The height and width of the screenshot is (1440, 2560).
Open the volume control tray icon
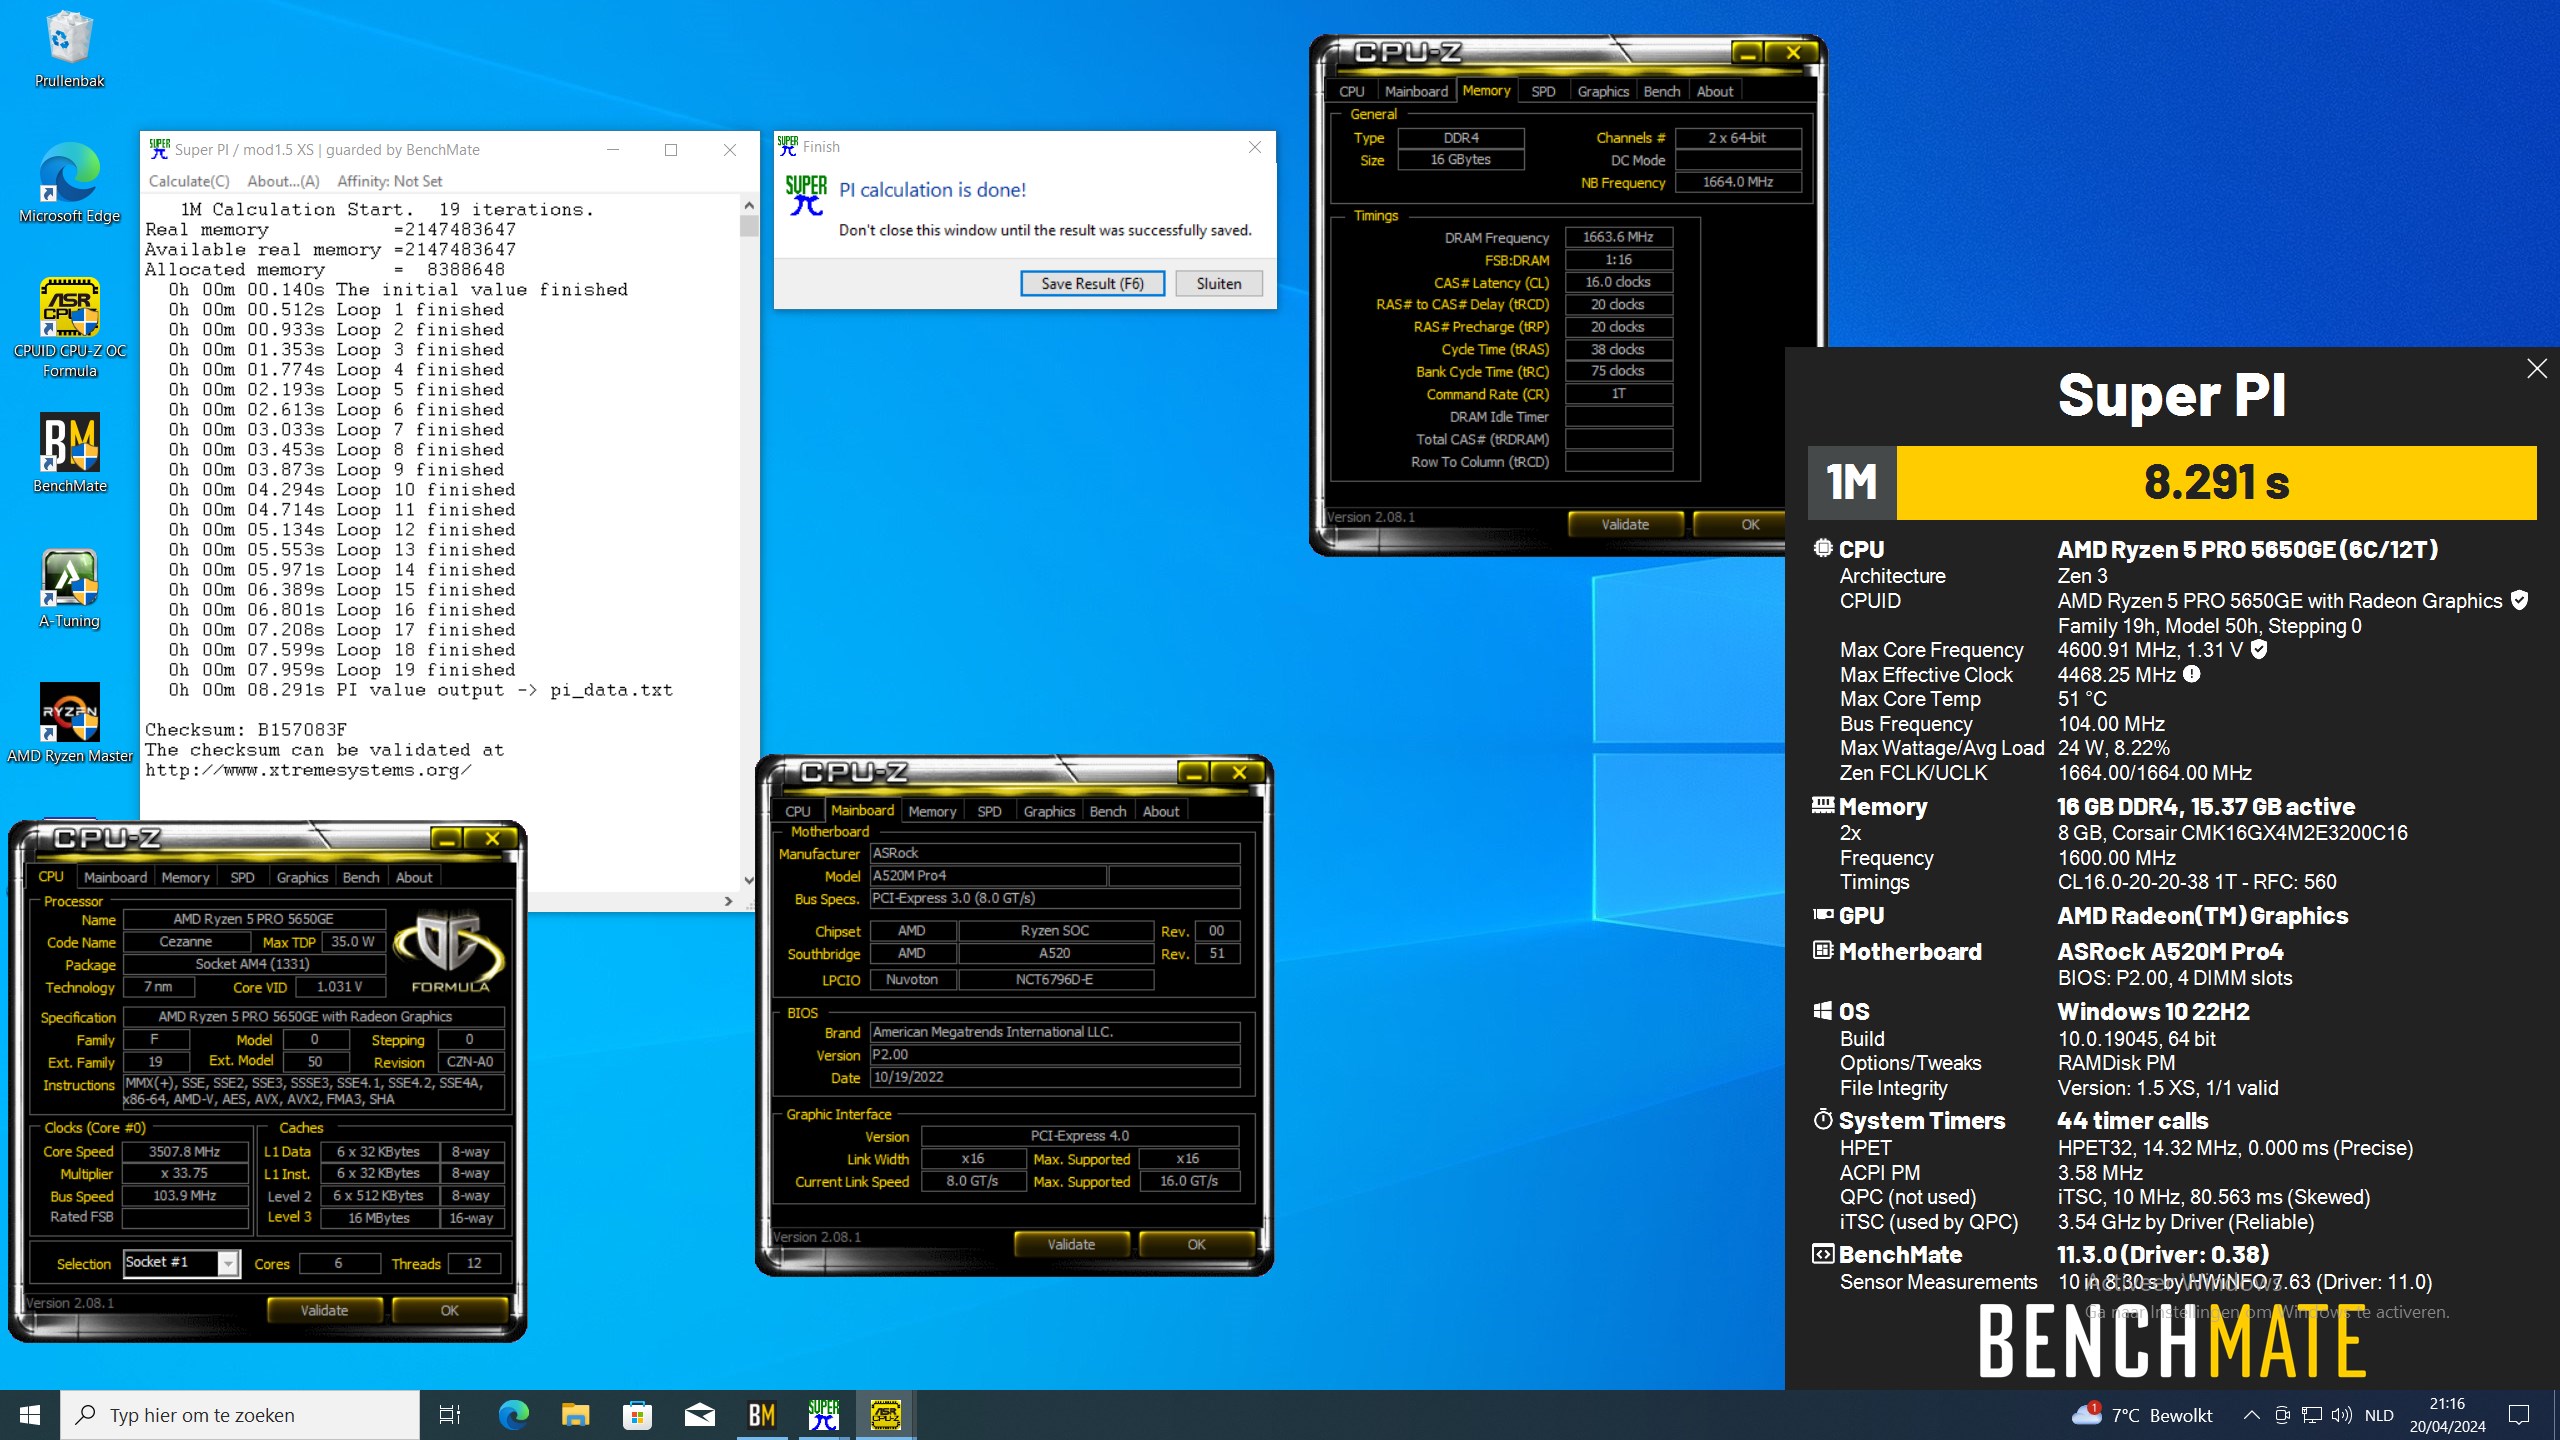click(x=2341, y=1415)
